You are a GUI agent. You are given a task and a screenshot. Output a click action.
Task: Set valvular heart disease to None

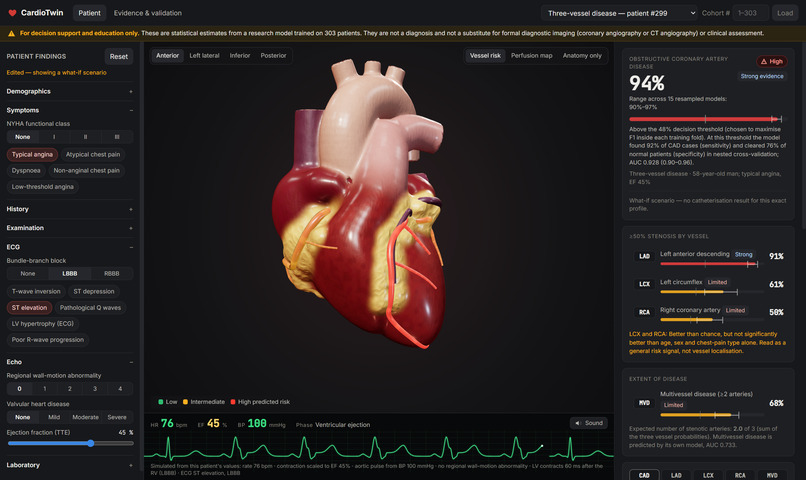(x=23, y=417)
